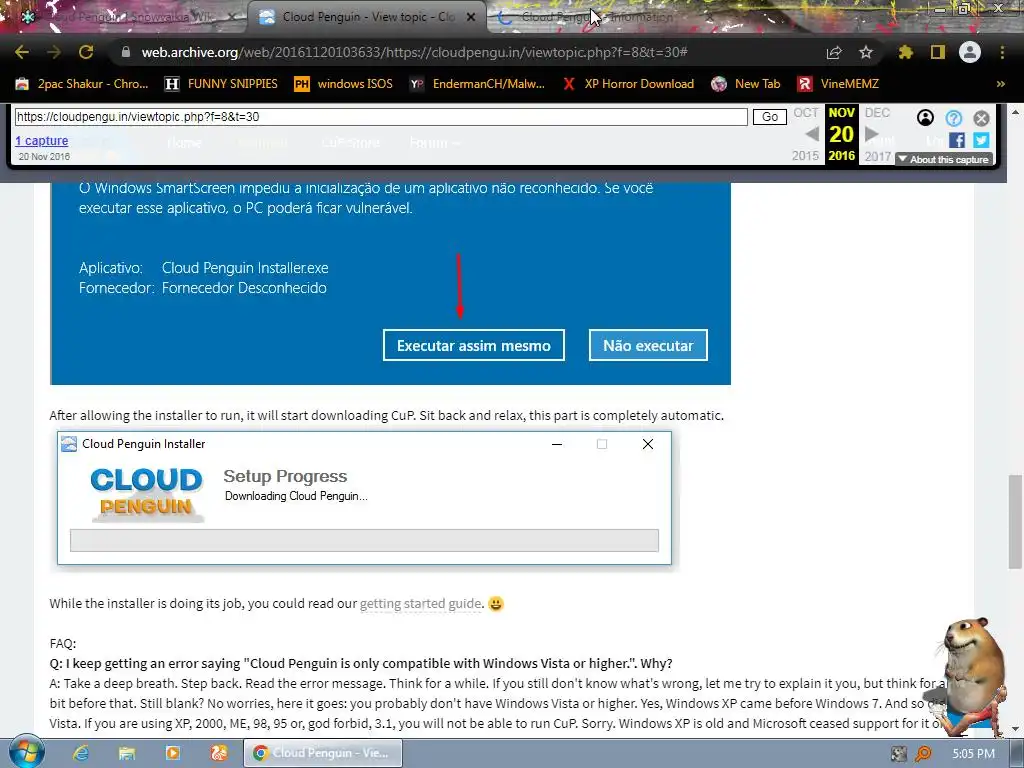Share capture on Facebook icon
This screenshot has height=768, width=1024.
coord(957,140)
